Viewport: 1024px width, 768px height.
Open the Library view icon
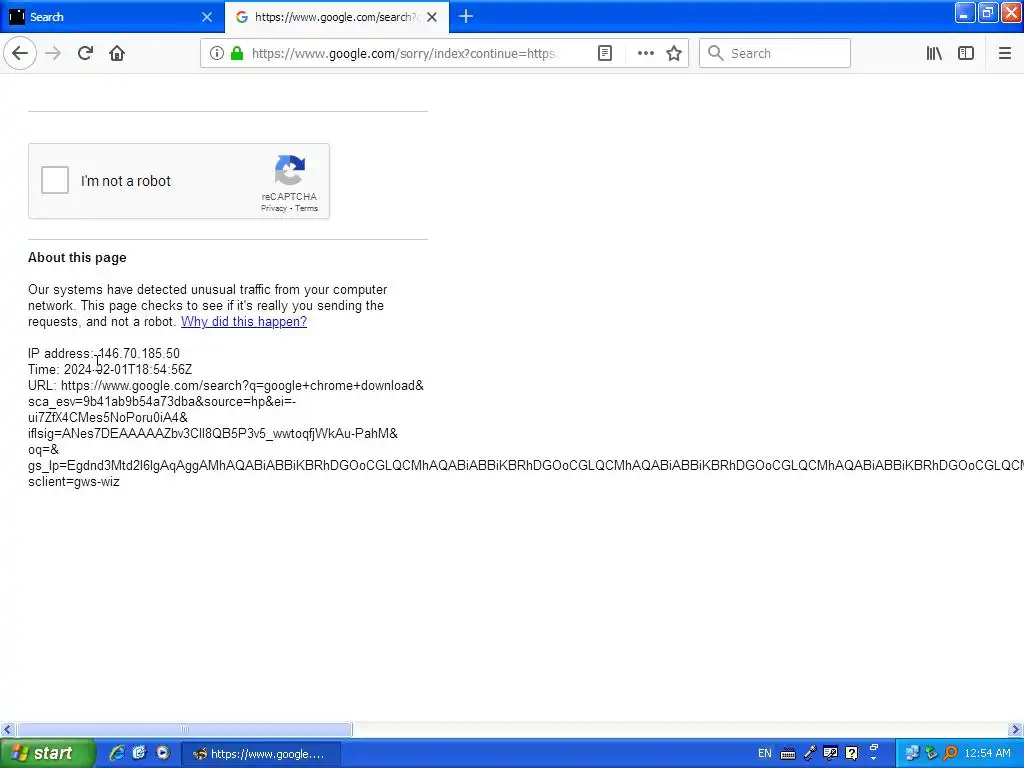click(x=934, y=53)
